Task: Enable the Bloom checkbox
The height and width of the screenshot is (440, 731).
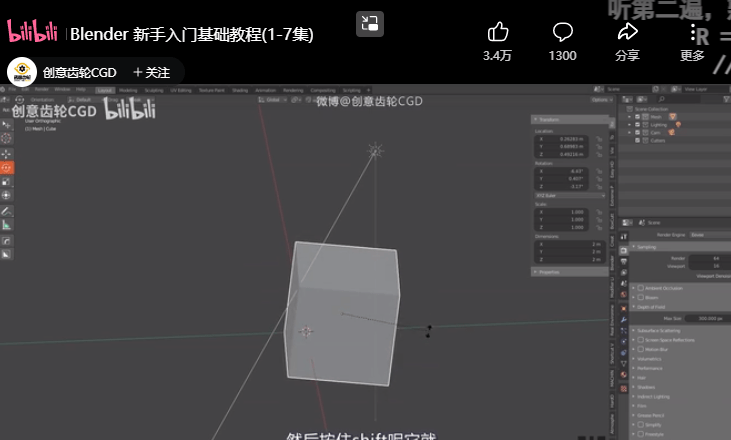Action: (641, 297)
